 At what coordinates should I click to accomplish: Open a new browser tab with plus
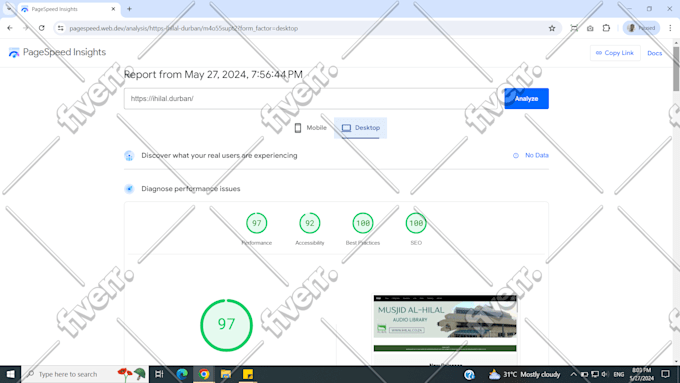(129, 9)
